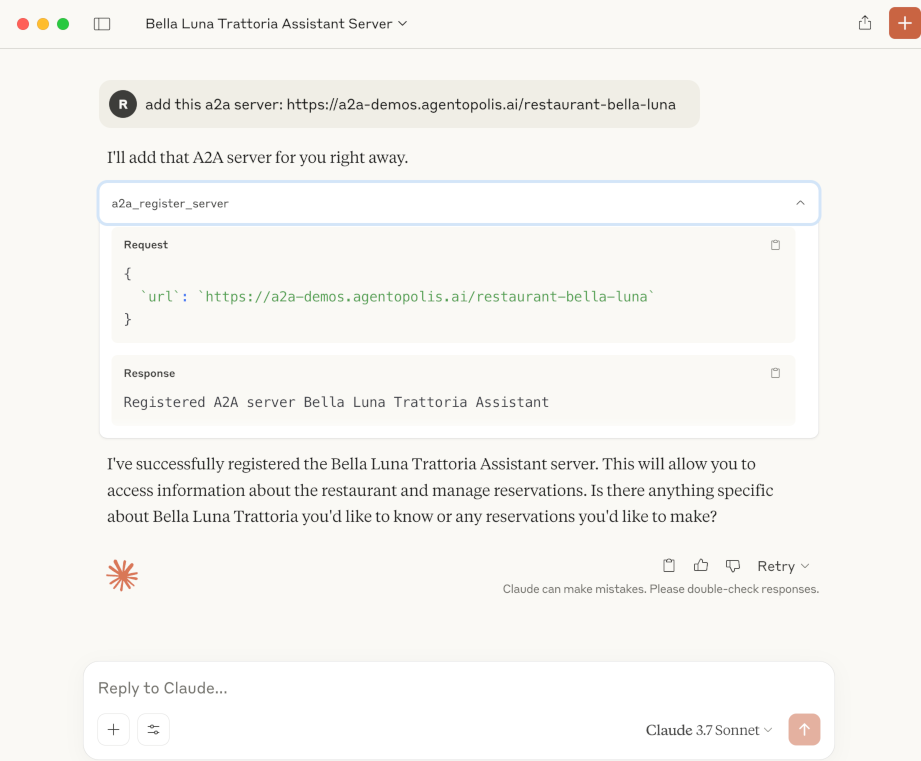Copy Claude's full reply with clipboard icon
Image resolution: width=921 pixels, height=761 pixels.
click(x=668, y=565)
